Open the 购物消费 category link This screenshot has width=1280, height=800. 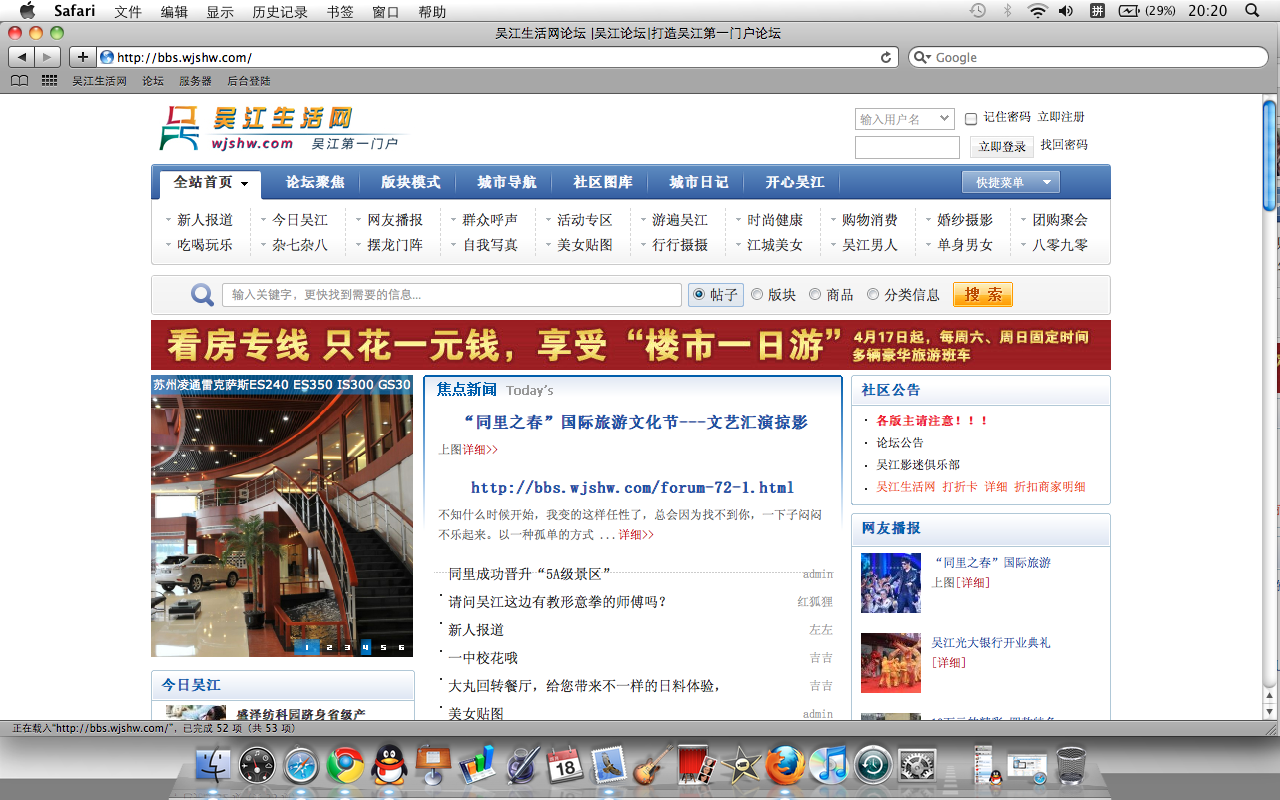(870, 220)
